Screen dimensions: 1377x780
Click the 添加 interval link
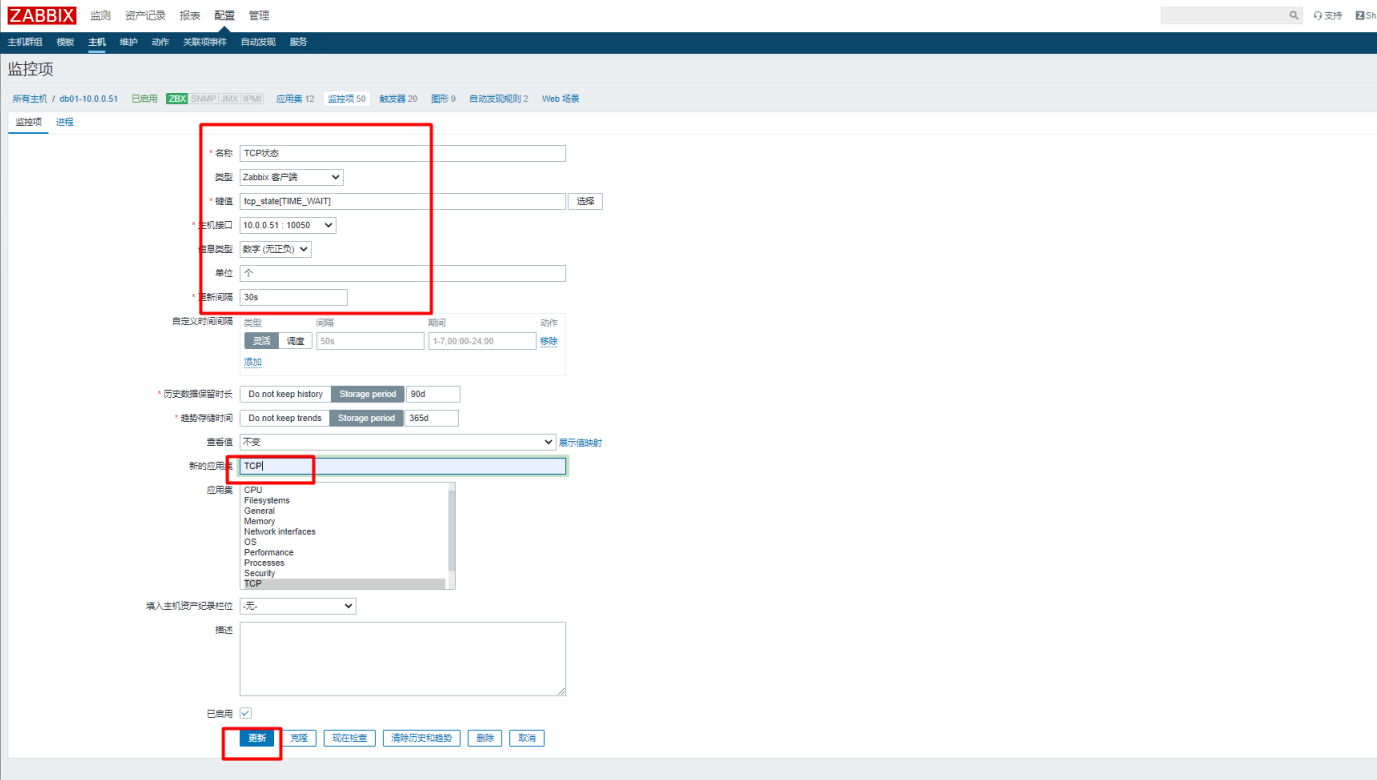(x=253, y=362)
